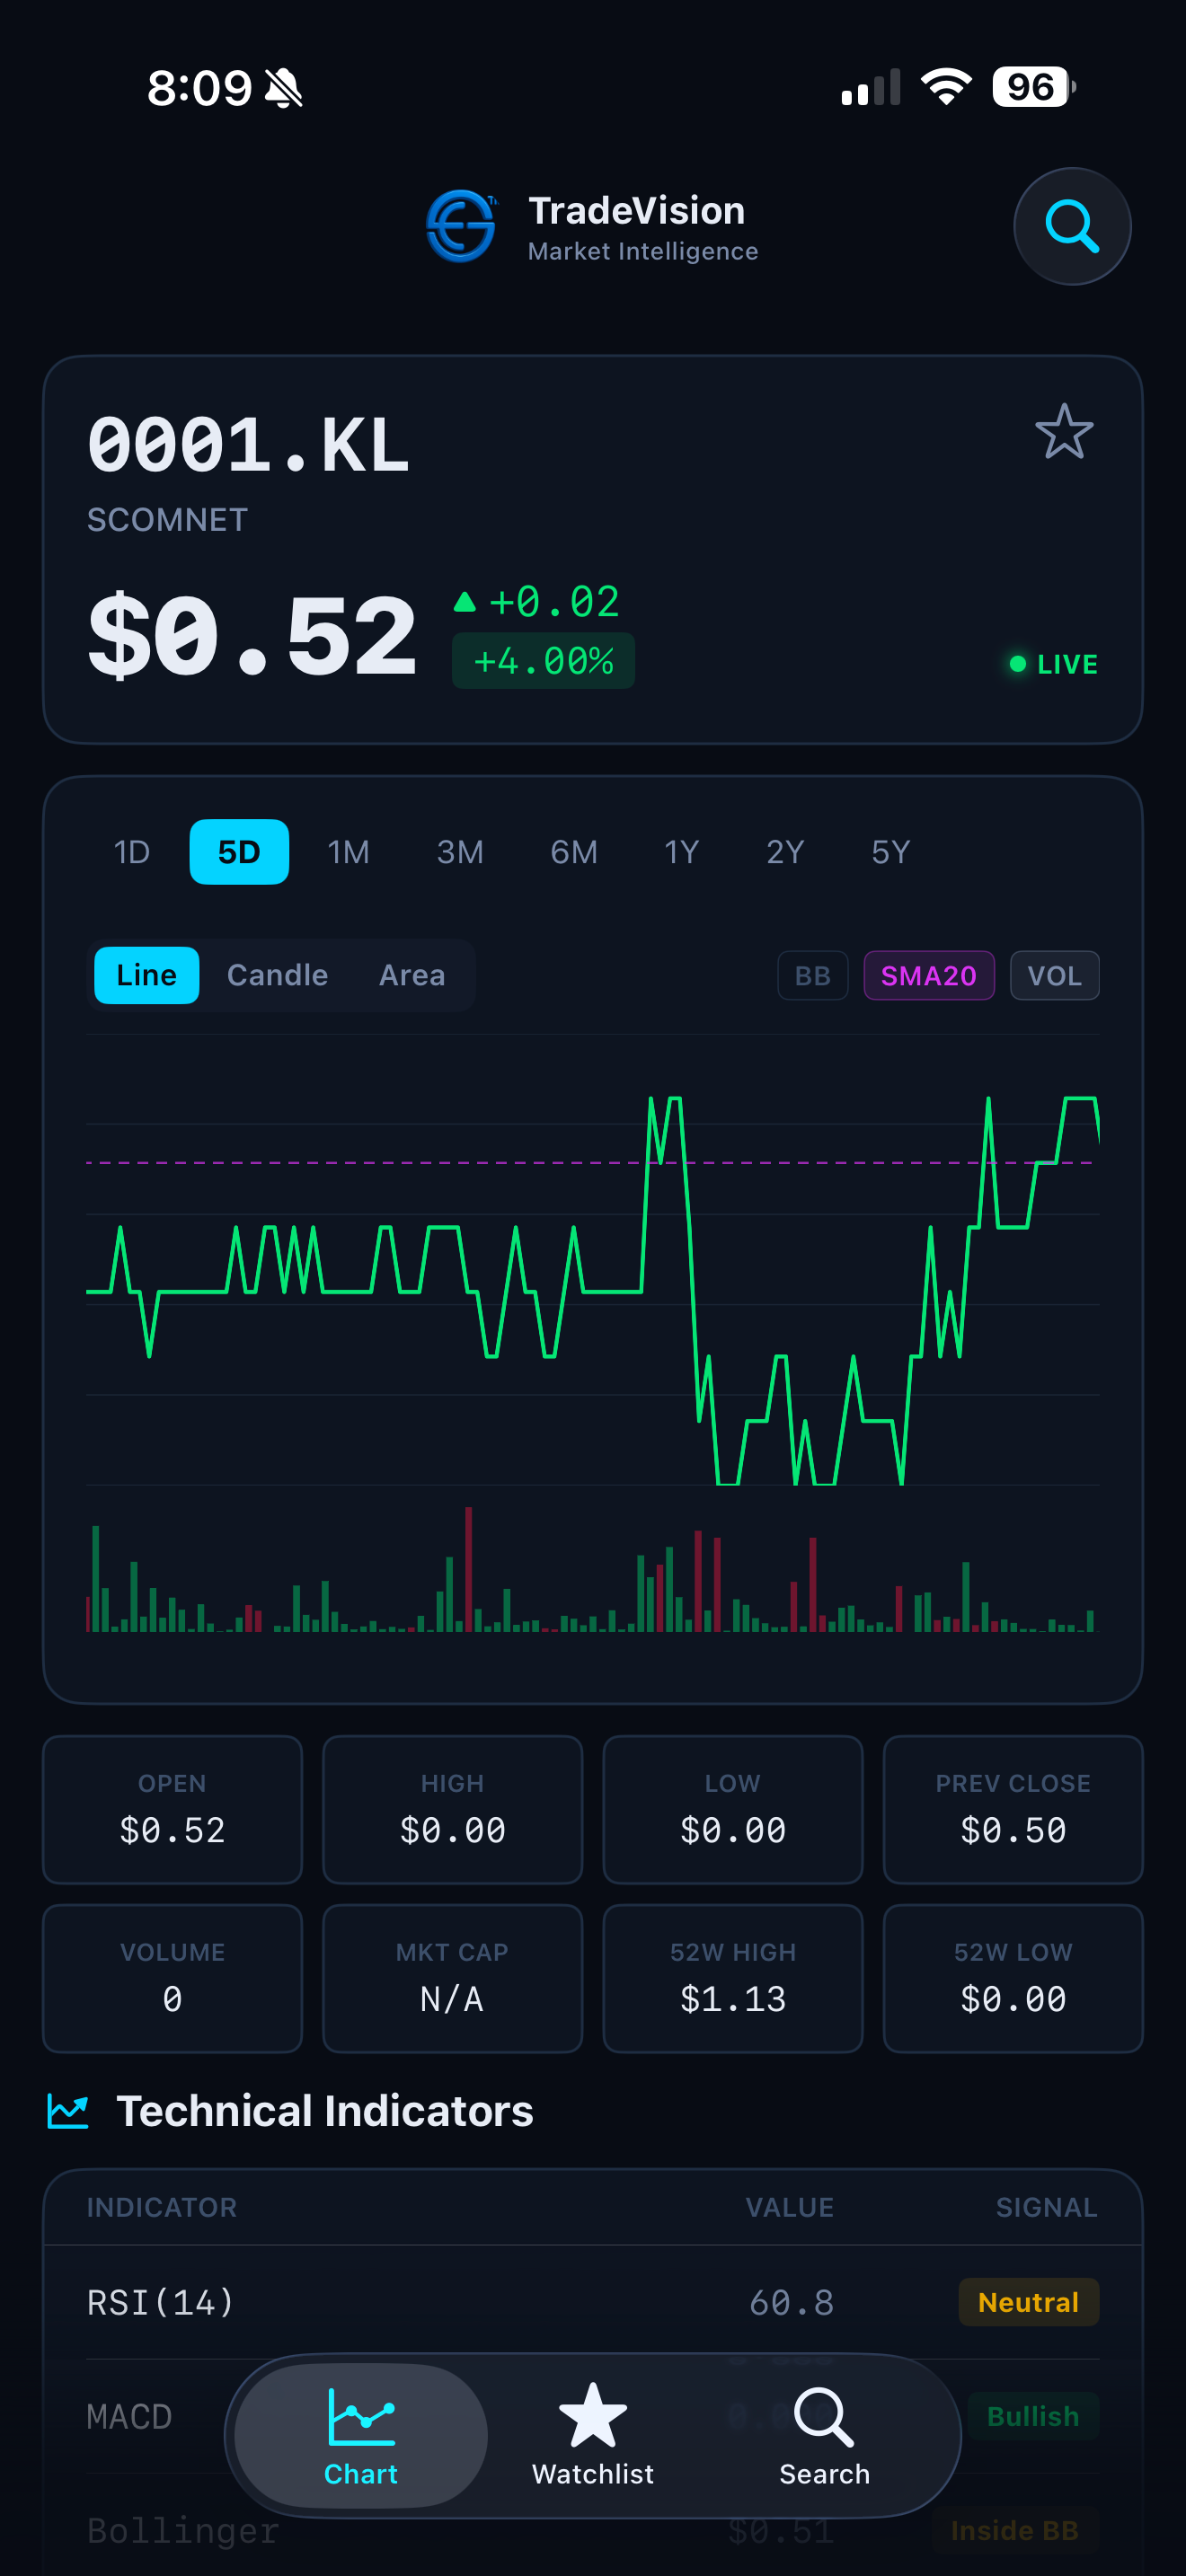The height and width of the screenshot is (2576, 1186).
Task: Tap the 52W HIGH $1.13 card
Action: pos(733,1979)
